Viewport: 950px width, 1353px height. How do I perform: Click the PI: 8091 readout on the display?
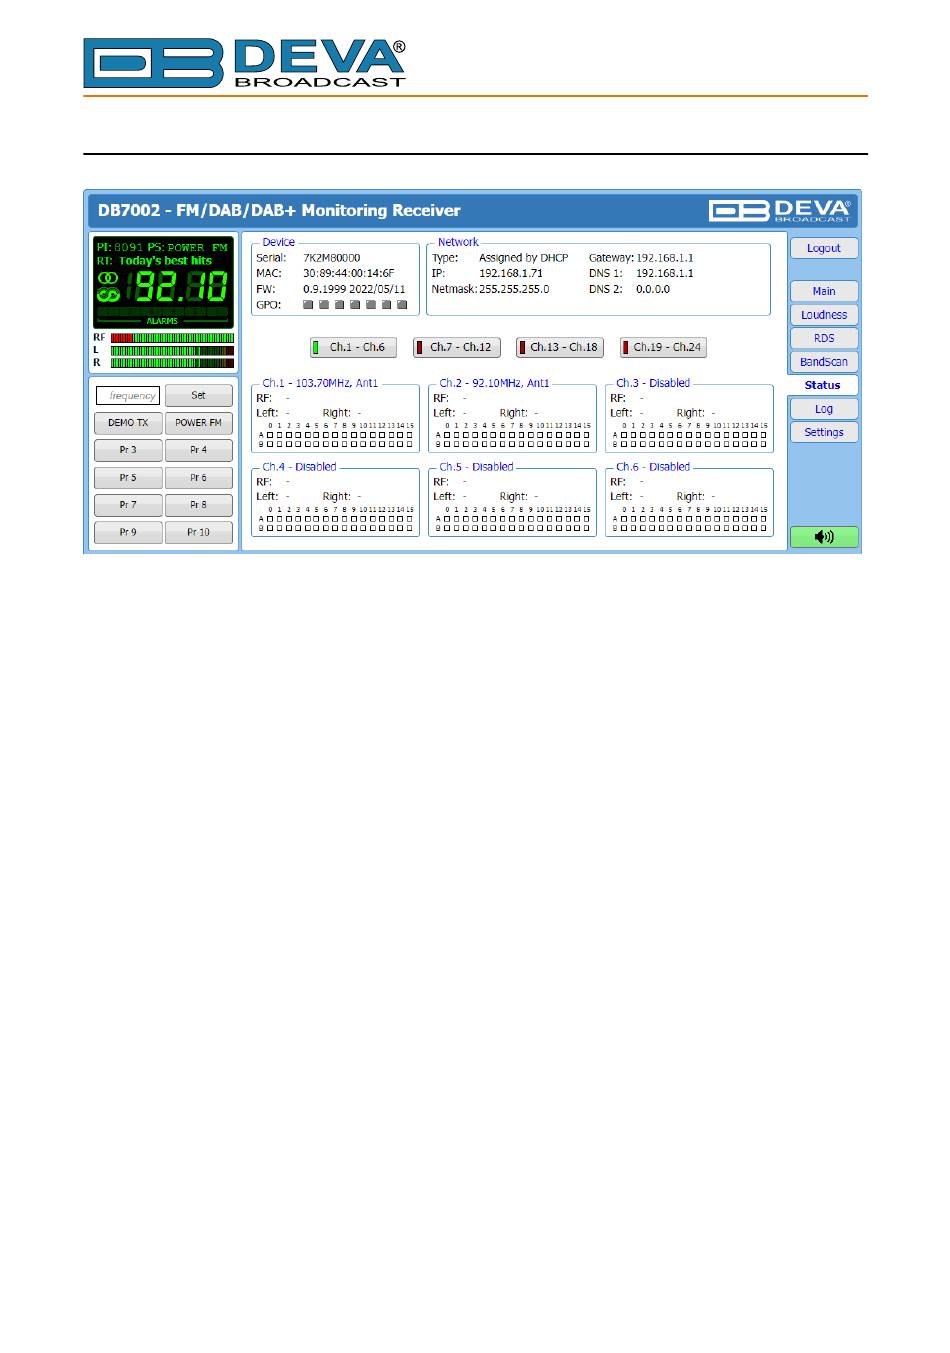point(120,247)
